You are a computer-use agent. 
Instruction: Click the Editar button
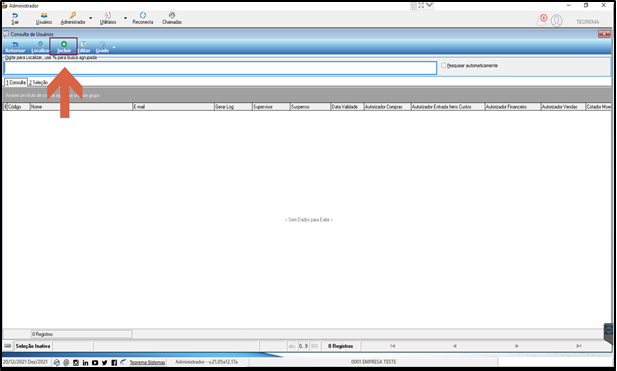[84, 47]
